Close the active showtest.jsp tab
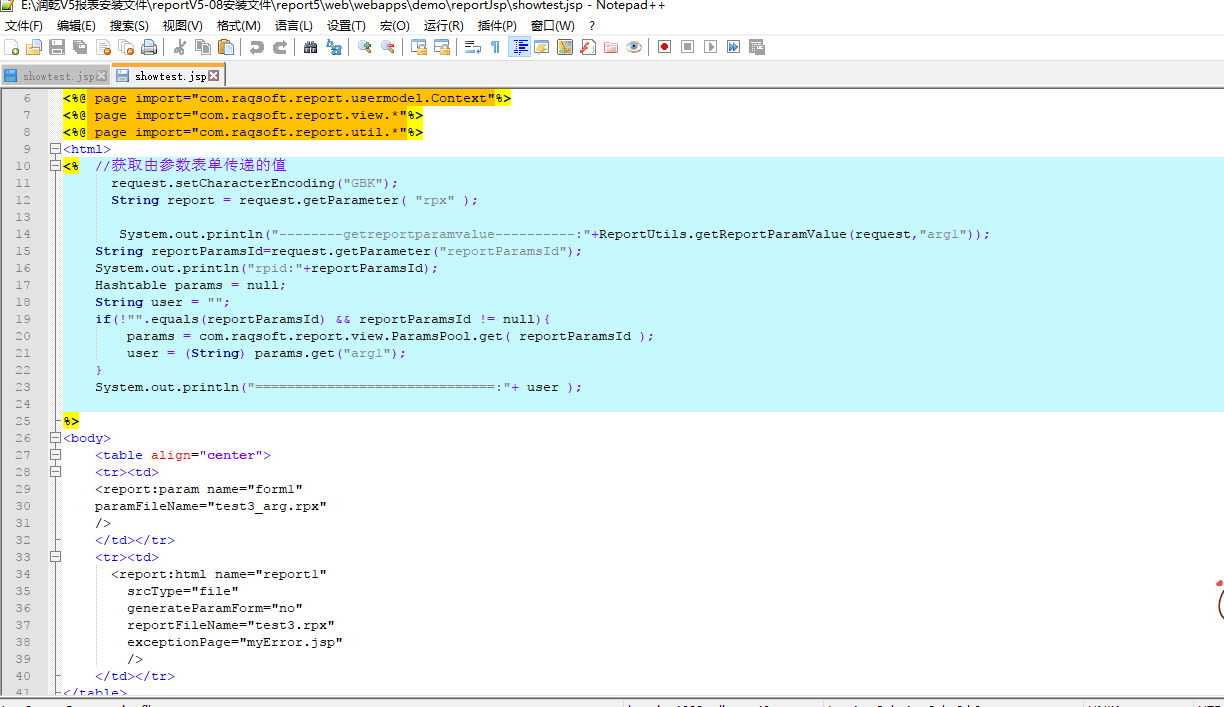This screenshot has width=1224, height=707. pos(214,76)
